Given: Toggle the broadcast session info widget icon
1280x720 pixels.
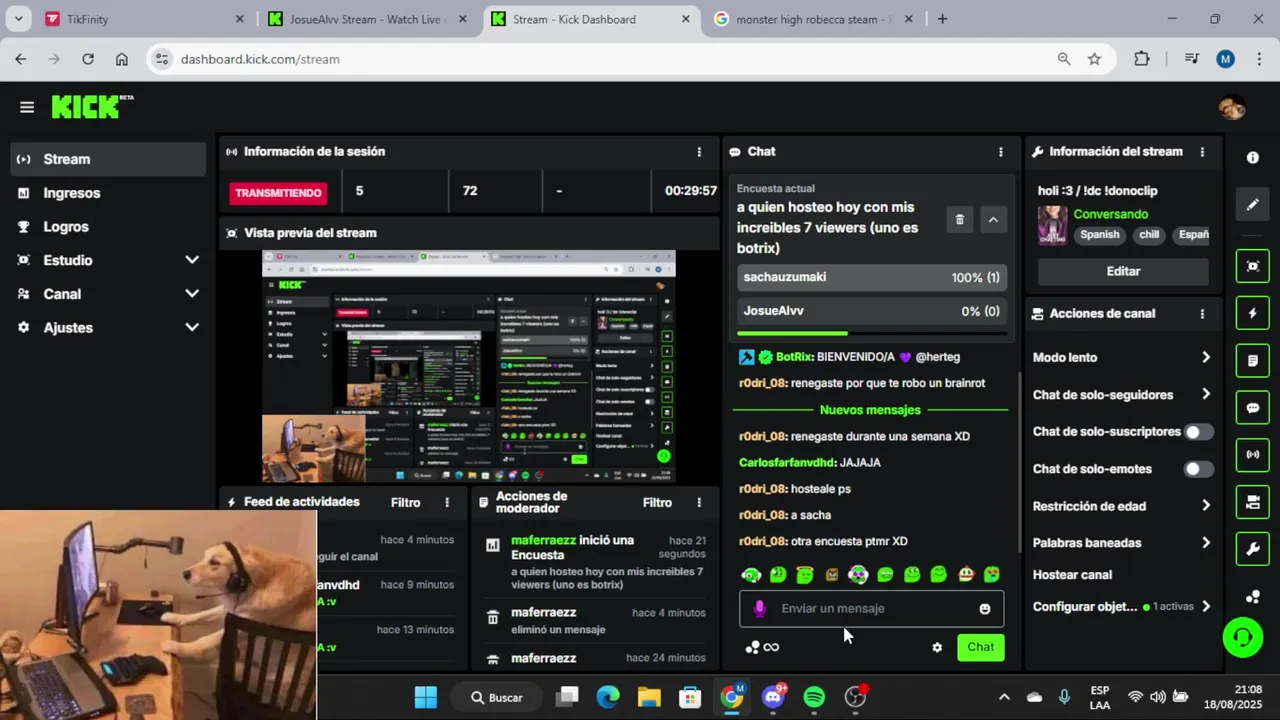Looking at the screenshot, I should pyautogui.click(x=1253, y=455).
